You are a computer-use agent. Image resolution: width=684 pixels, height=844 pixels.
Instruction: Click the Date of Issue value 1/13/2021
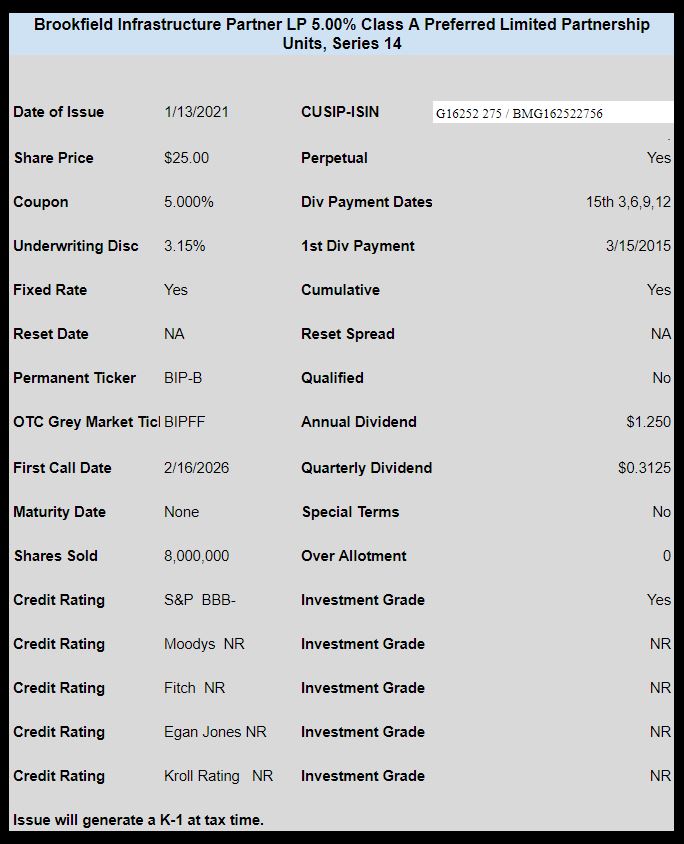pos(196,112)
